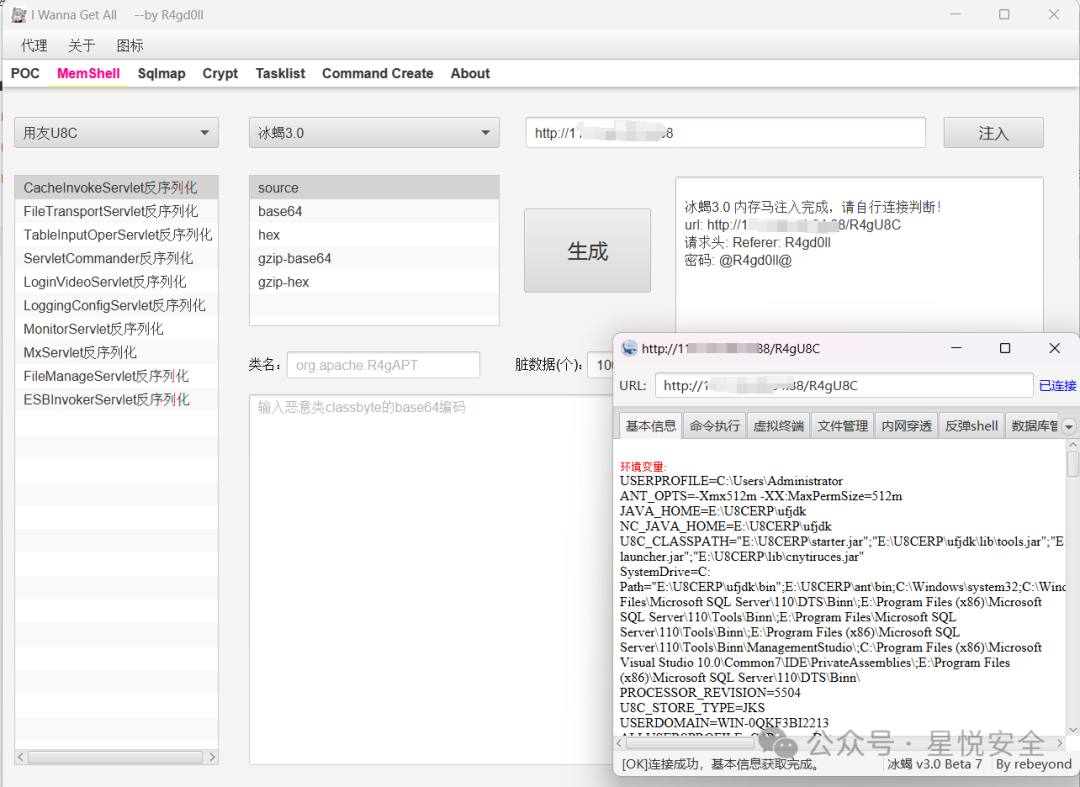Screen dimensions: 1080x787
Task: Click the I Wanna Get All app icon
Action: tap(19, 14)
